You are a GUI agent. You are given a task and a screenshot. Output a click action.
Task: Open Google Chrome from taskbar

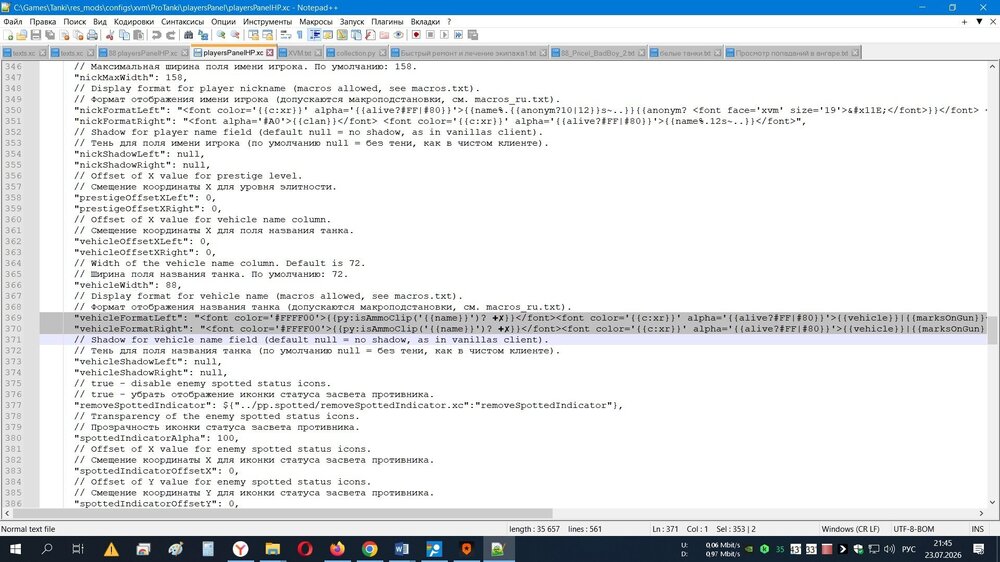pos(369,549)
